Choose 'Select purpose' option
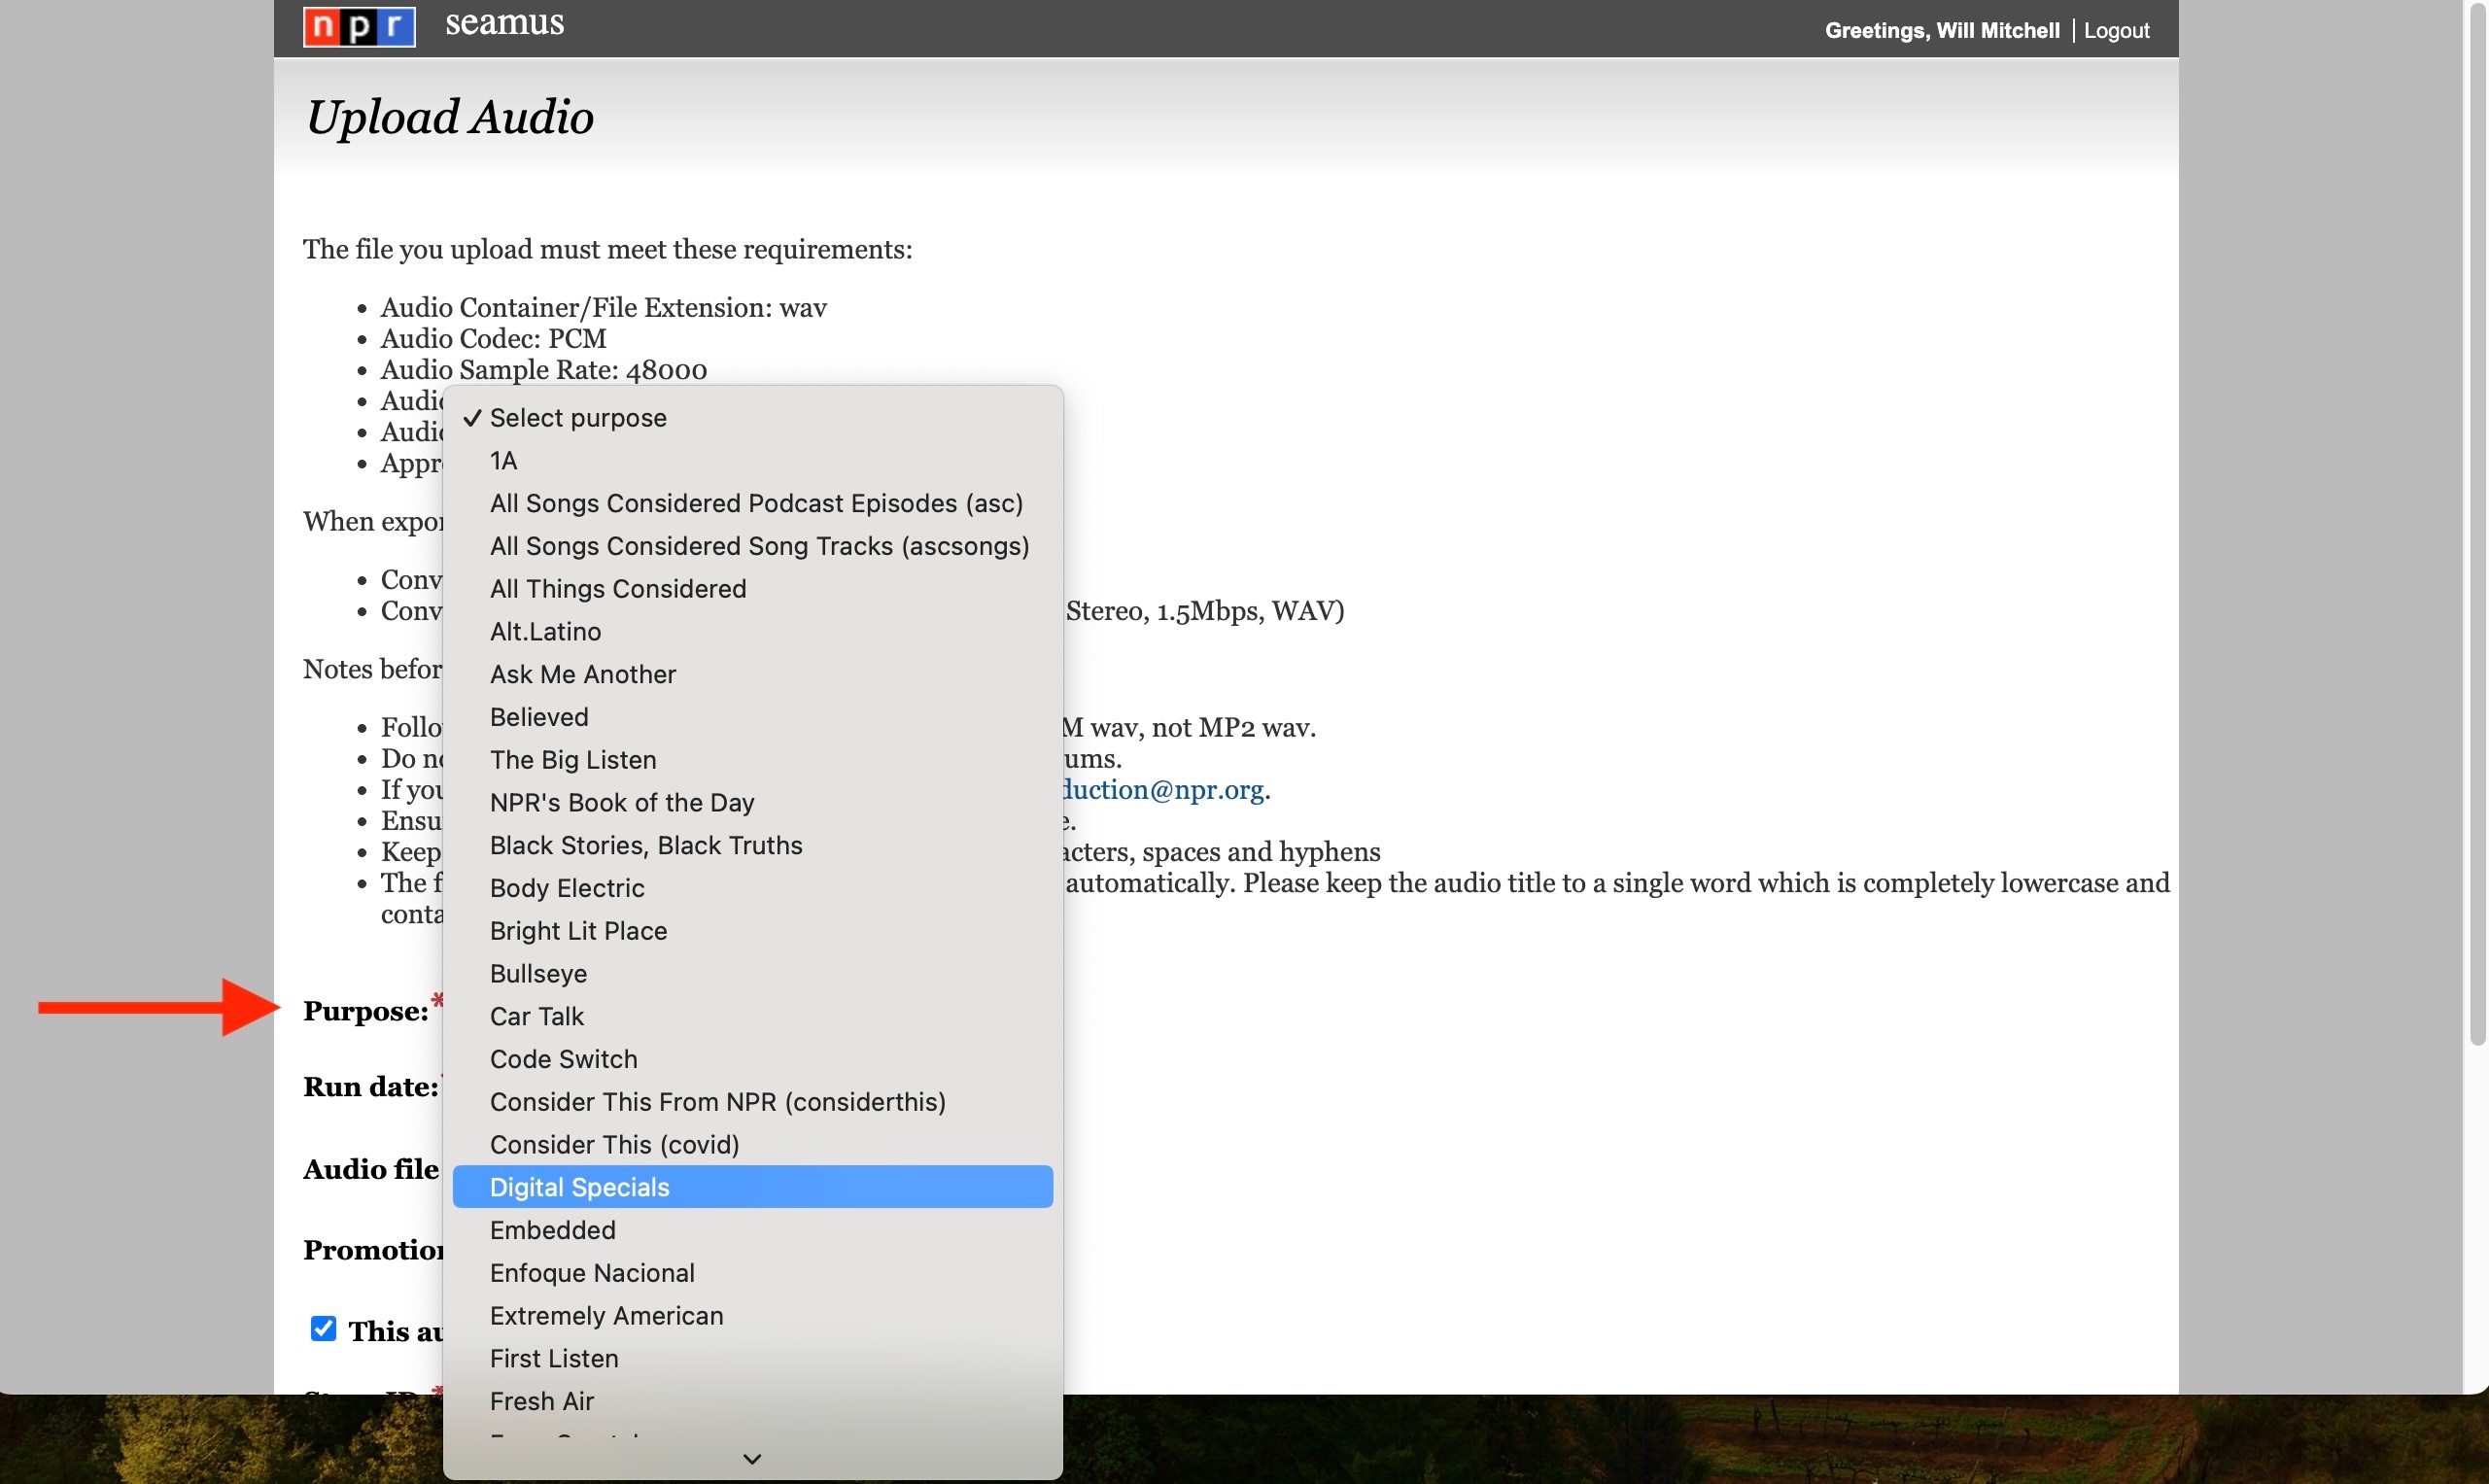This screenshot has width=2489, height=1484. [752, 418]
